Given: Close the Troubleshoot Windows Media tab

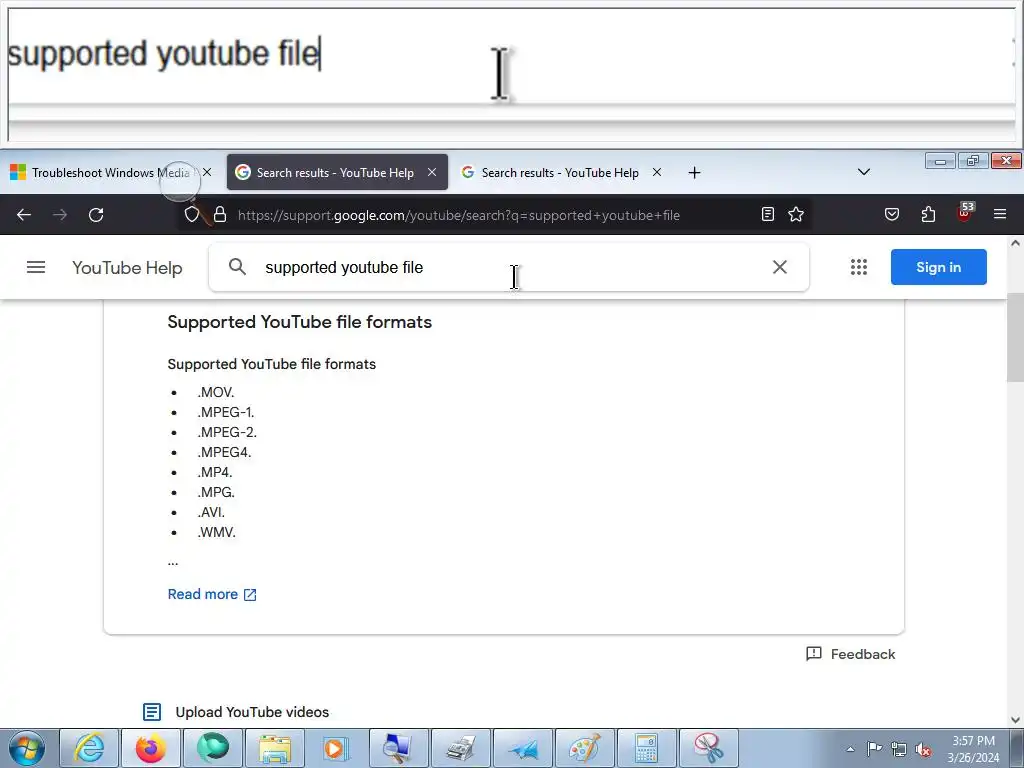Looking at the screenshot, I should pos(207,172).
